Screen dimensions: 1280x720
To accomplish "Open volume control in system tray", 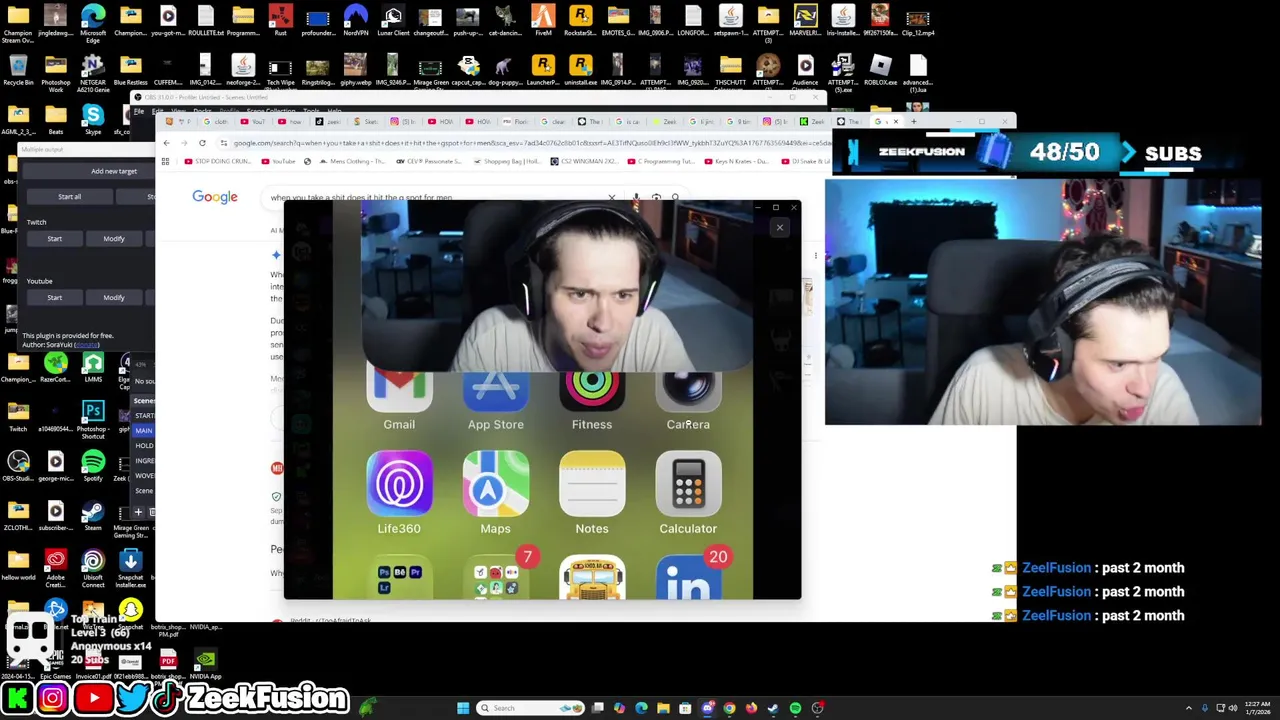I will click(x=1232, y=708).
